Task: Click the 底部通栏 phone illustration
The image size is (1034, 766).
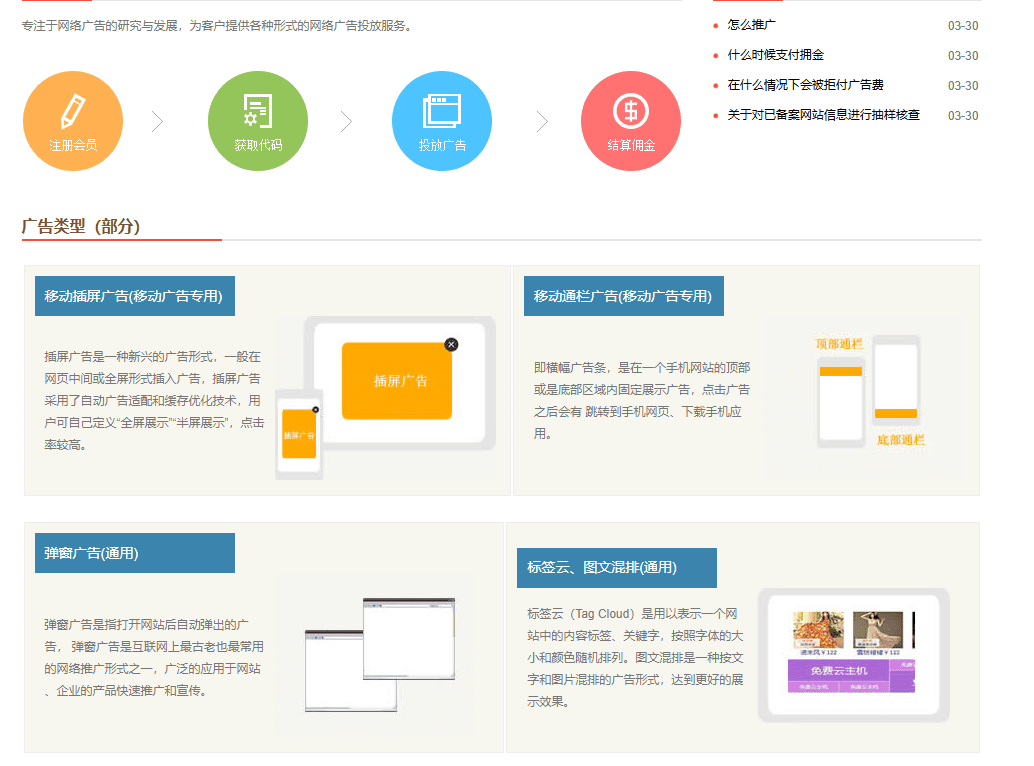Action: pyautogui.click(x=896, y=380)
